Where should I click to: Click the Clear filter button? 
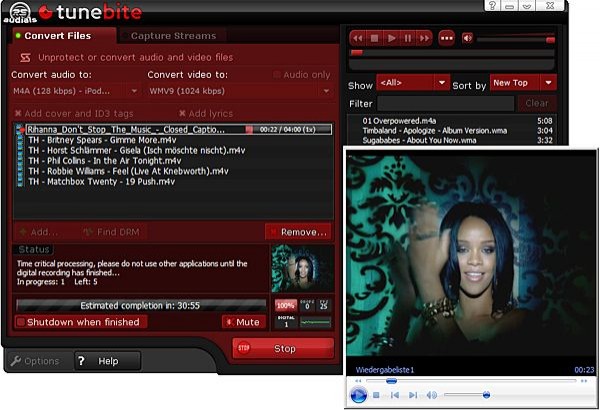click(x=536, y=103)
